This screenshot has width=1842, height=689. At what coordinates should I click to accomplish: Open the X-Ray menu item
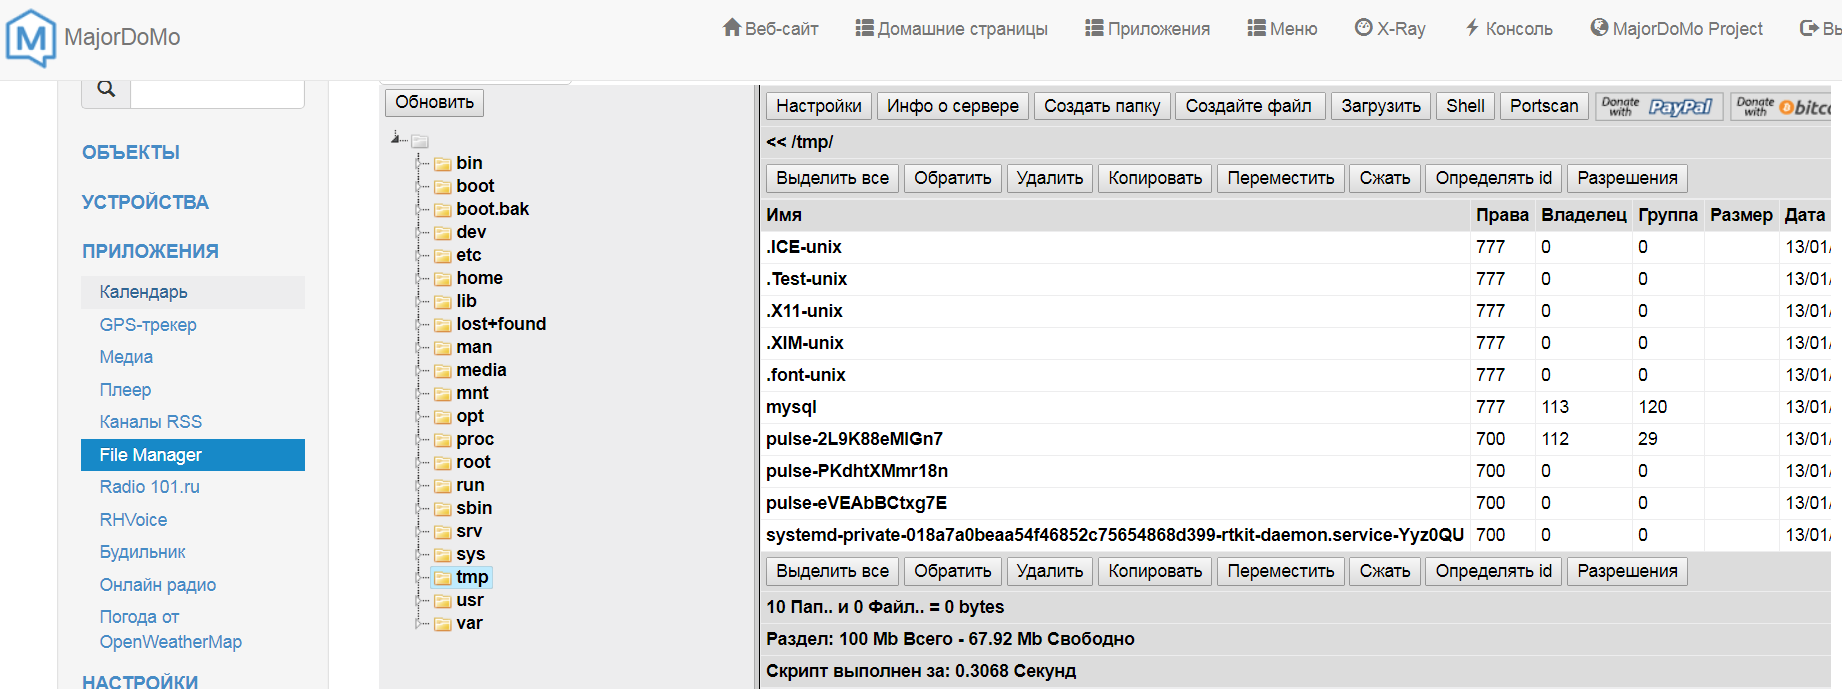click(x=1390, y=29)
